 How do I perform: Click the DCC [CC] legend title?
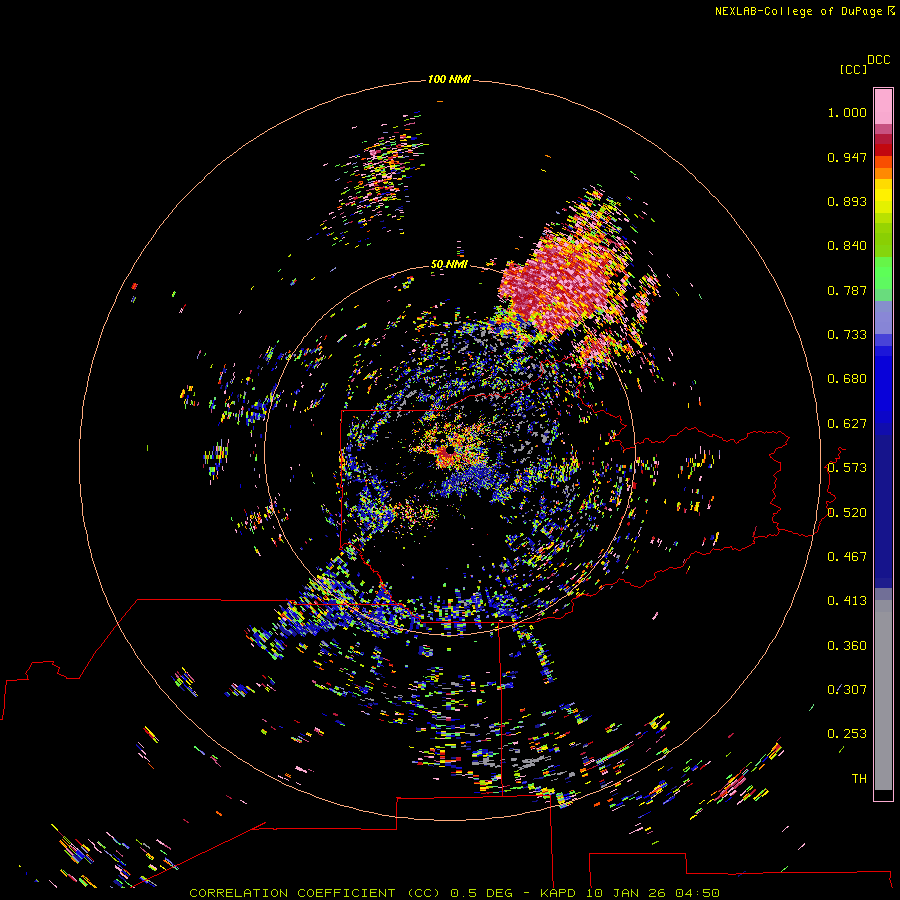(864, 64)
